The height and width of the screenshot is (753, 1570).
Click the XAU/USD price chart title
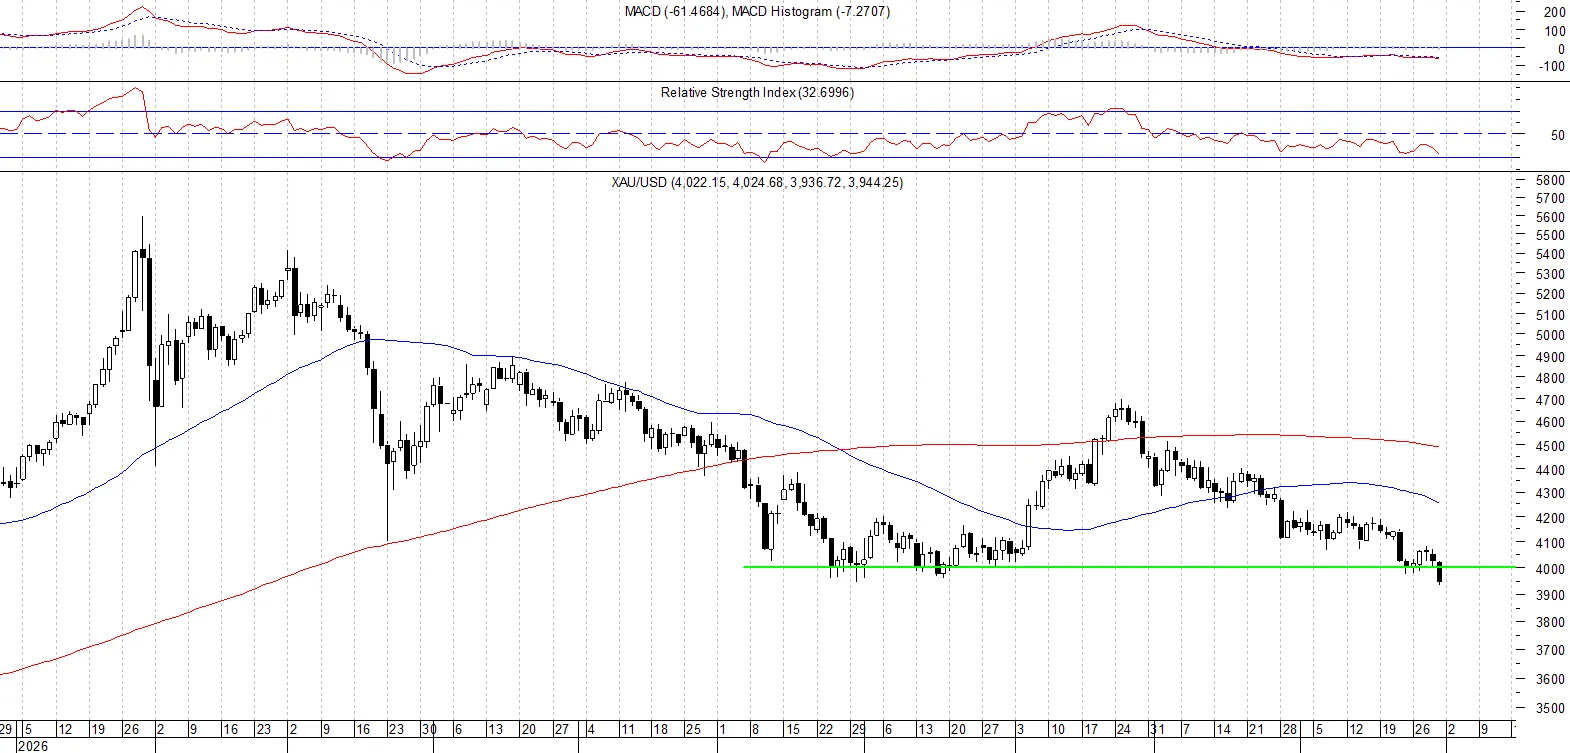point(757,183)
